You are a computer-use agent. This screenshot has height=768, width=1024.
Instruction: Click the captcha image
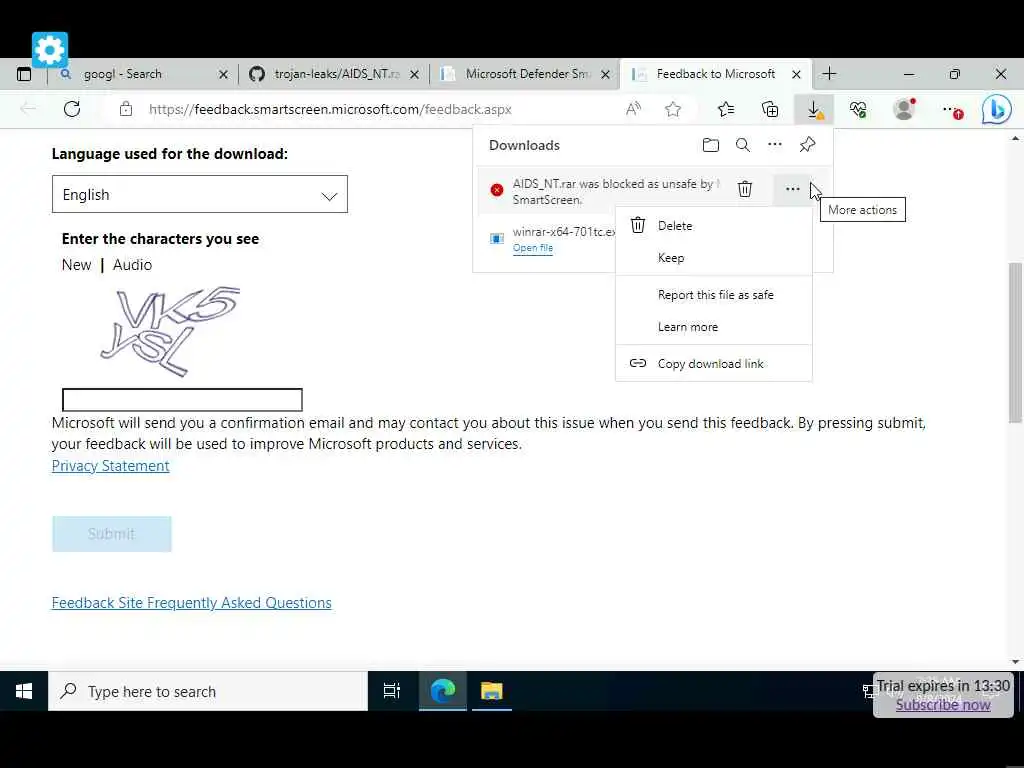[x=170, y=331]
